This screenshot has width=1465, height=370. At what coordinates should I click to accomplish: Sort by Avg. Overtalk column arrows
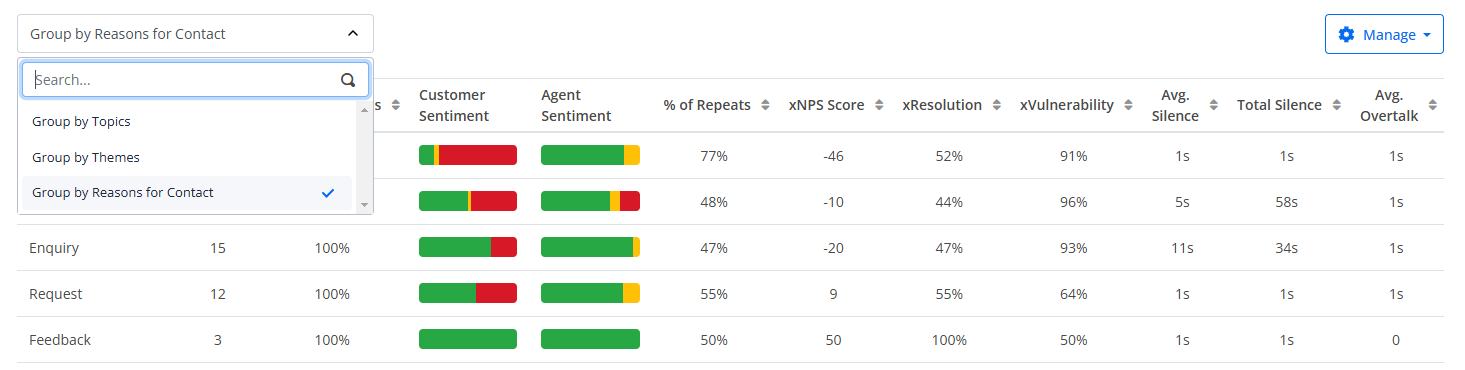coord(1432,105)
